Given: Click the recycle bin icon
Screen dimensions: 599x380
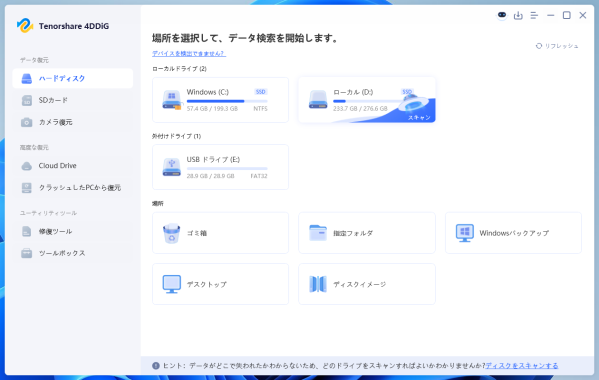Looking at the screenshot, I should [x=172, y=233].
